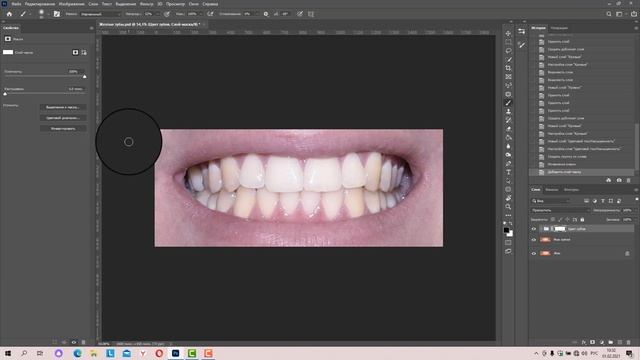Switch to the Каналы tab
The image size is (640, 360).
[x=551, y=190]
